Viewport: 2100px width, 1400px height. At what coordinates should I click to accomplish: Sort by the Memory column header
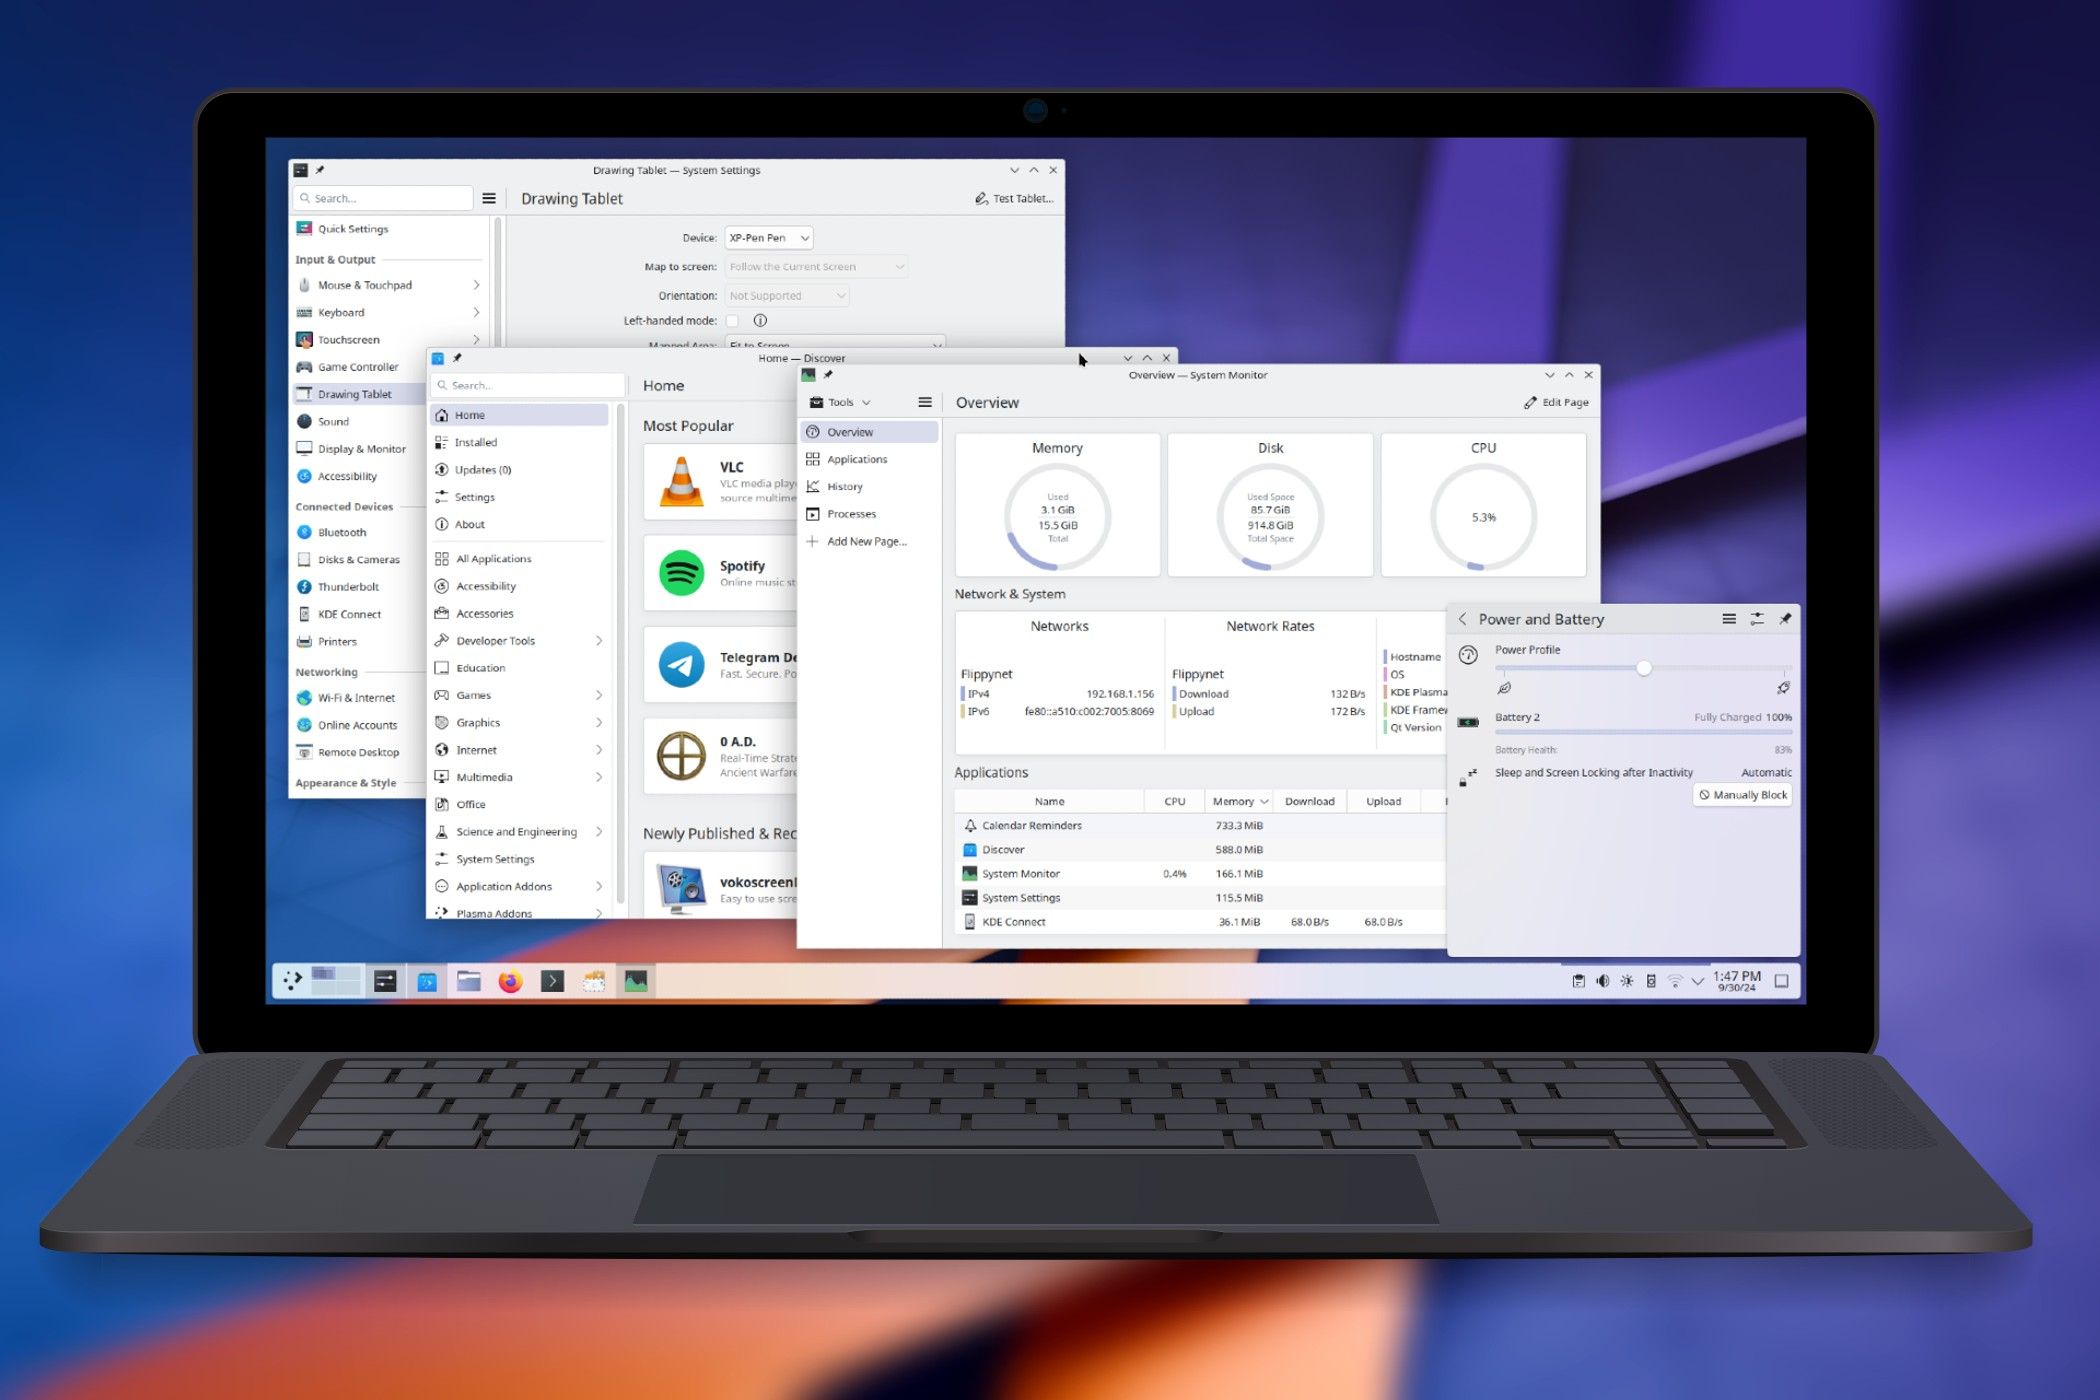[1240, 801]
